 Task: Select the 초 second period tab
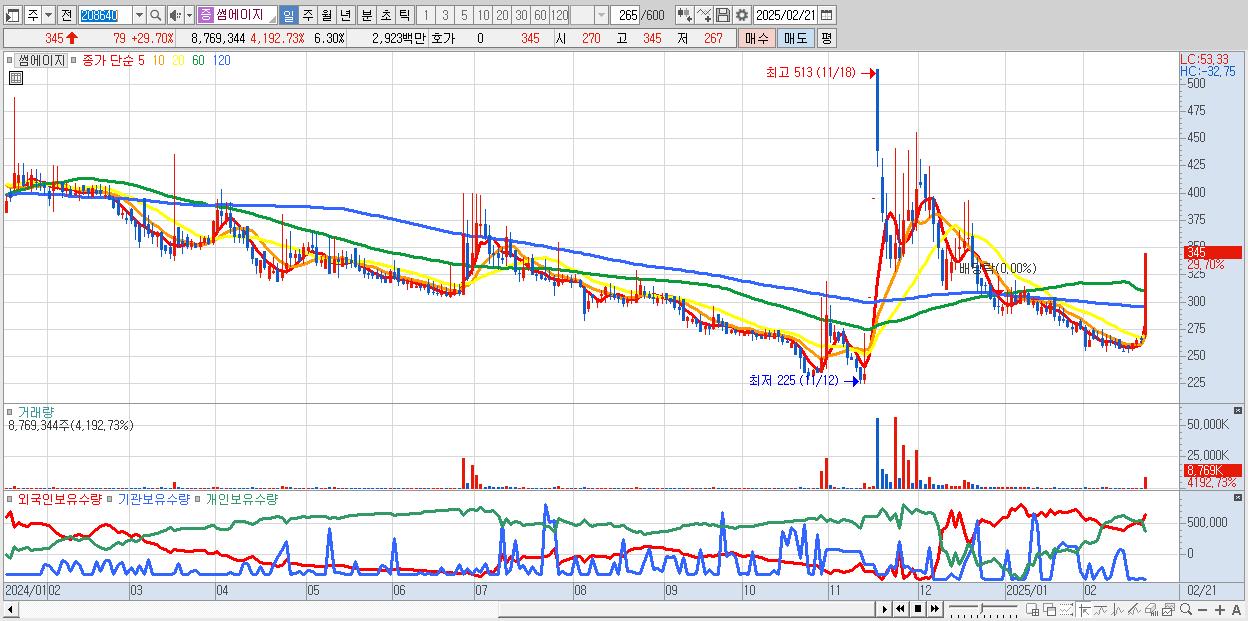385,15
